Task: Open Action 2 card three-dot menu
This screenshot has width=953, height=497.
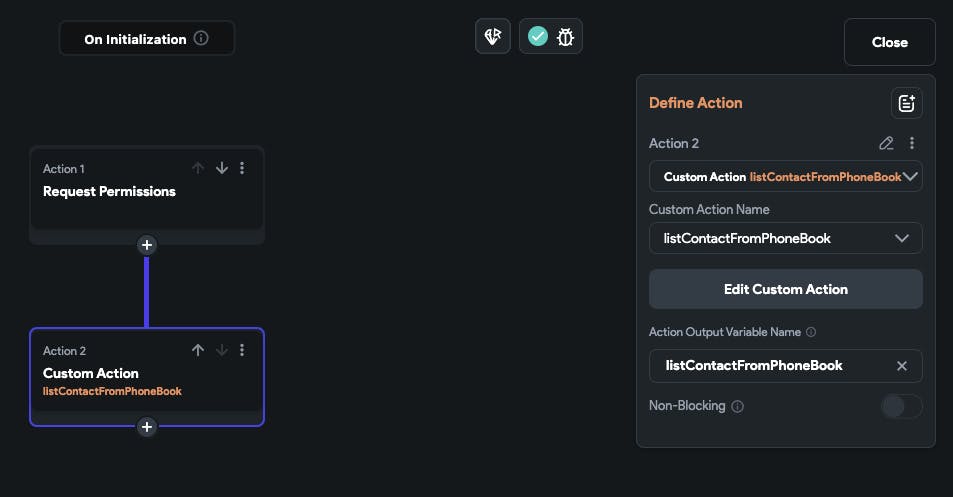Action: tap(242, 350)
